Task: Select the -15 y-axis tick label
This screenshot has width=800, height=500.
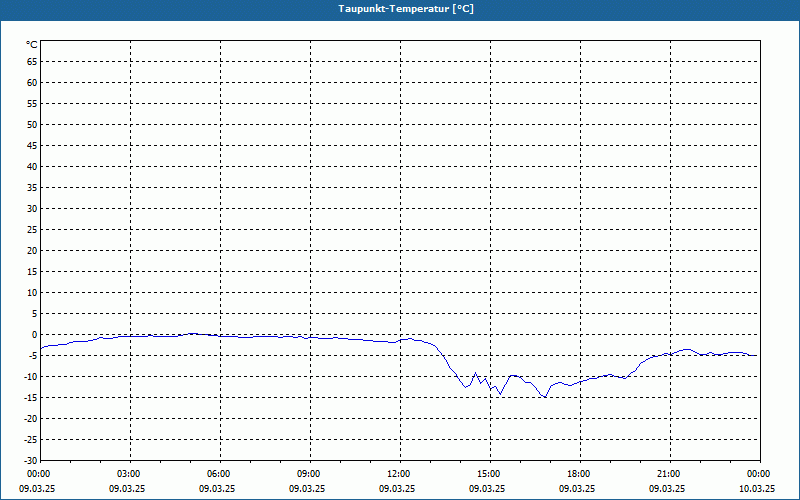Action: [30, 398]
